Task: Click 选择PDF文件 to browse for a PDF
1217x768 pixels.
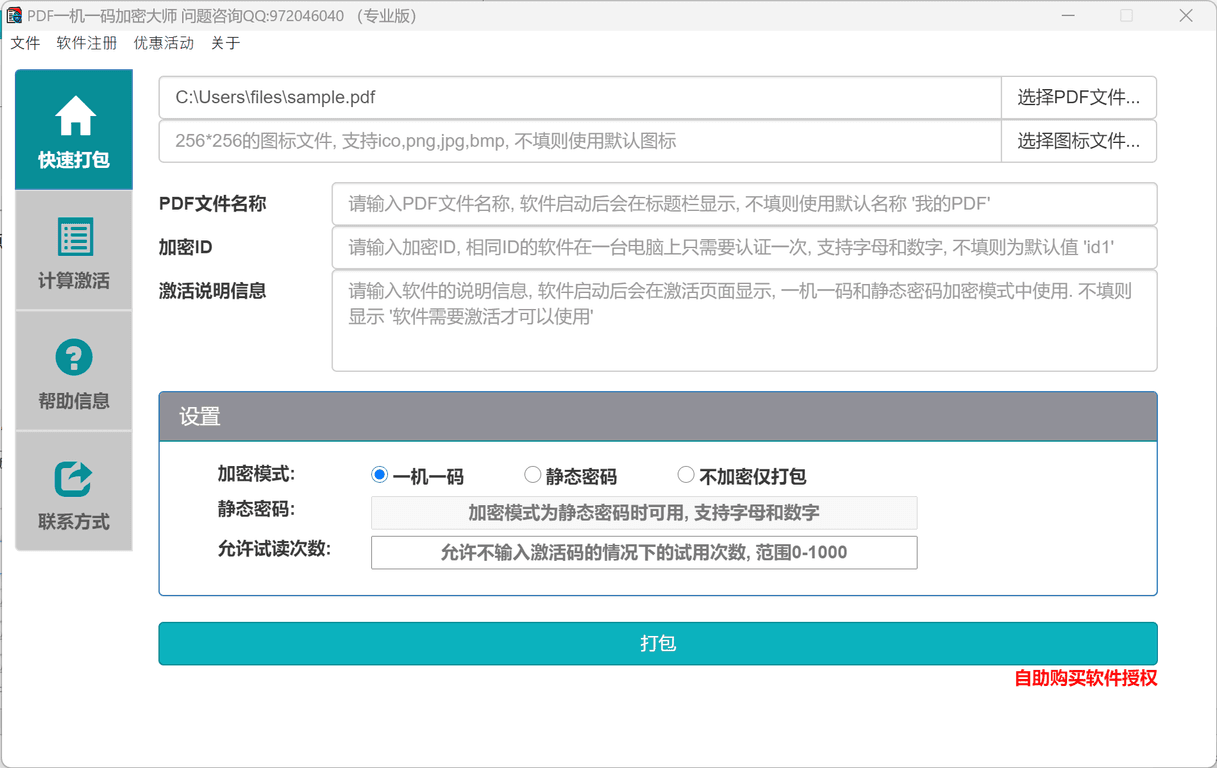Action: 1078,97
